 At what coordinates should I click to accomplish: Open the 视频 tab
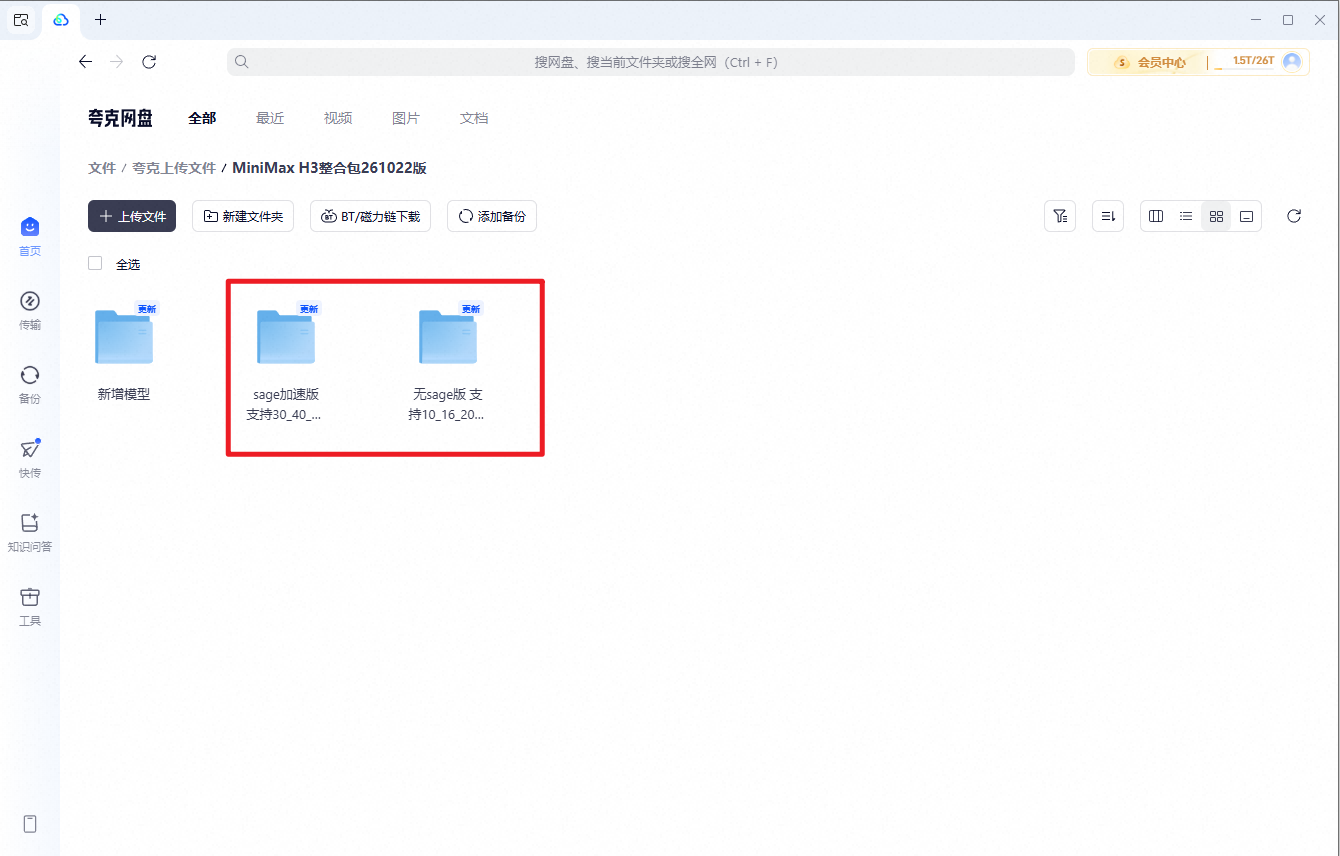coord(338,118)
